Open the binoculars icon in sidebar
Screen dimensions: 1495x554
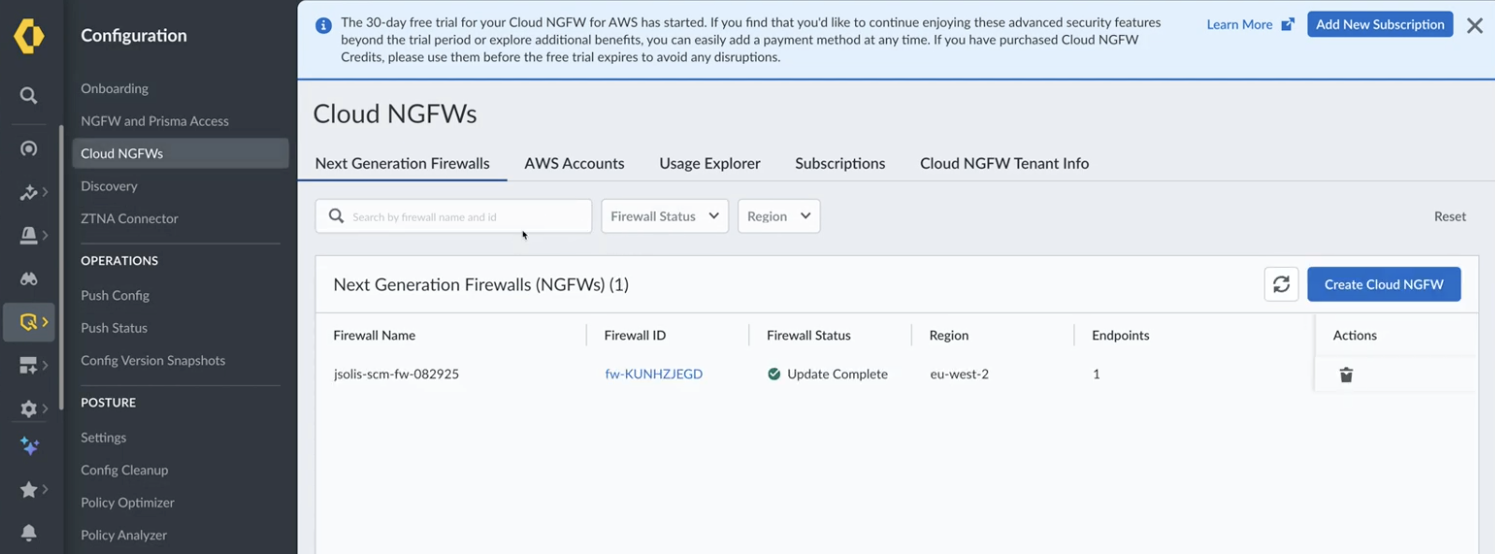point(28,279)
